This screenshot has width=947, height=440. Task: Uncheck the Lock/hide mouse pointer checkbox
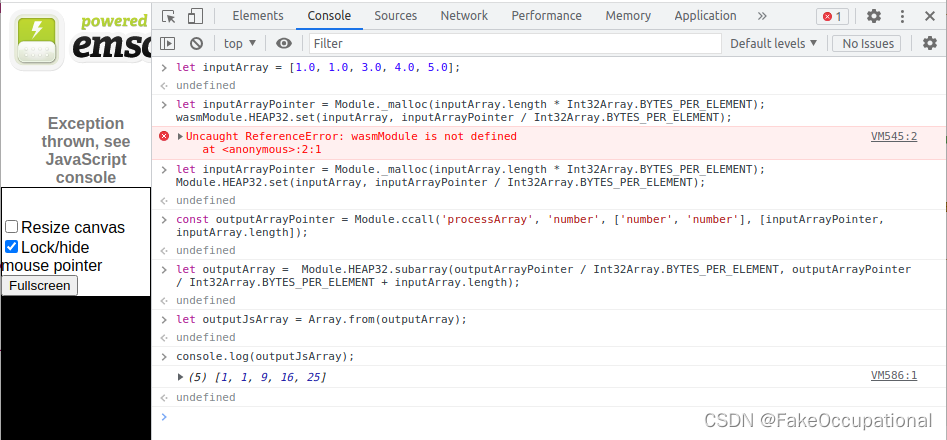click(x=11, y=246)
